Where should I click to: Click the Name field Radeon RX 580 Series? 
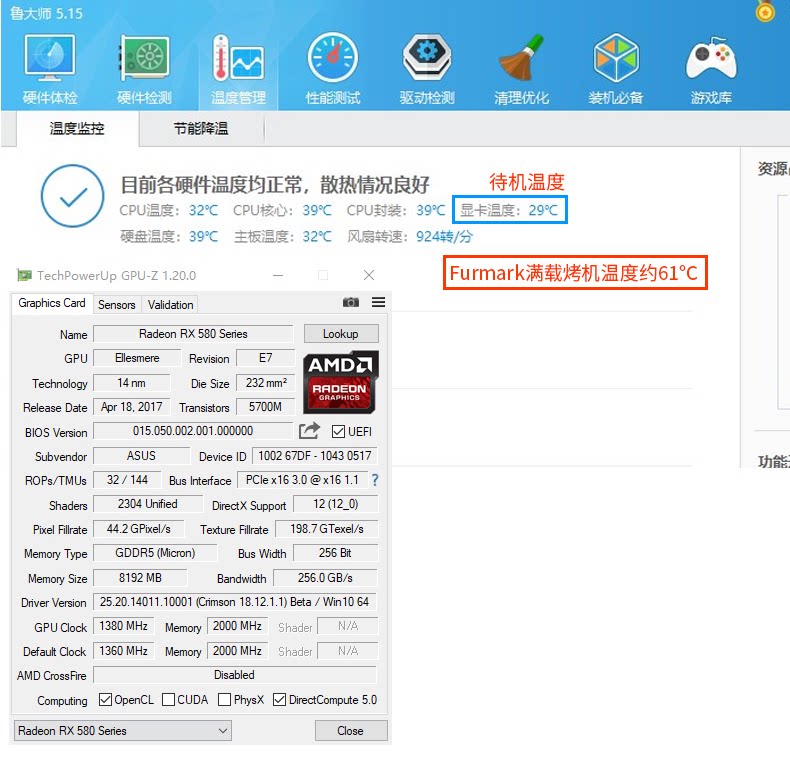click(193, 334)
